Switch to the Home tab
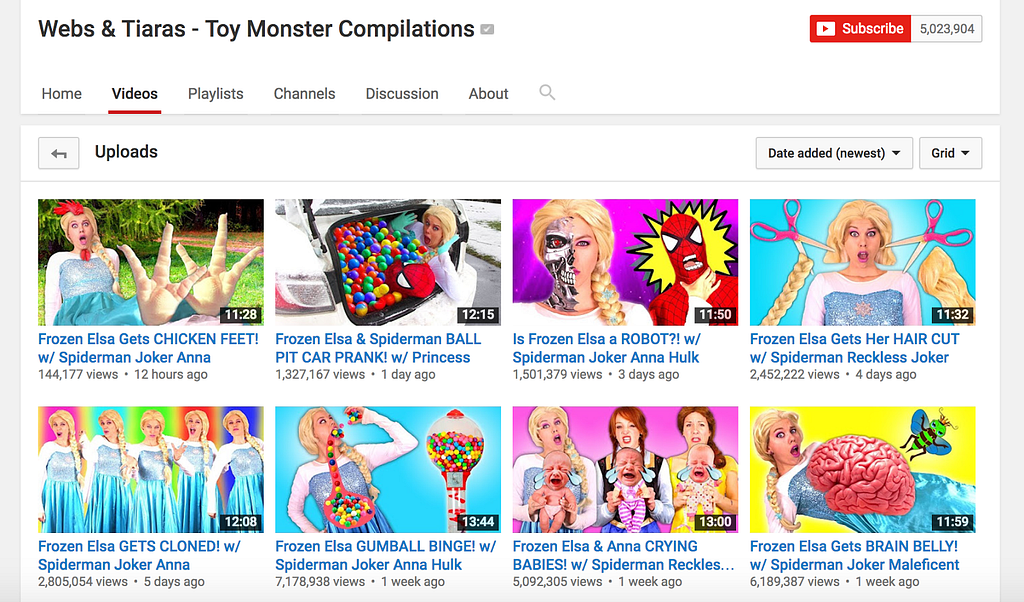 (61, 94)
